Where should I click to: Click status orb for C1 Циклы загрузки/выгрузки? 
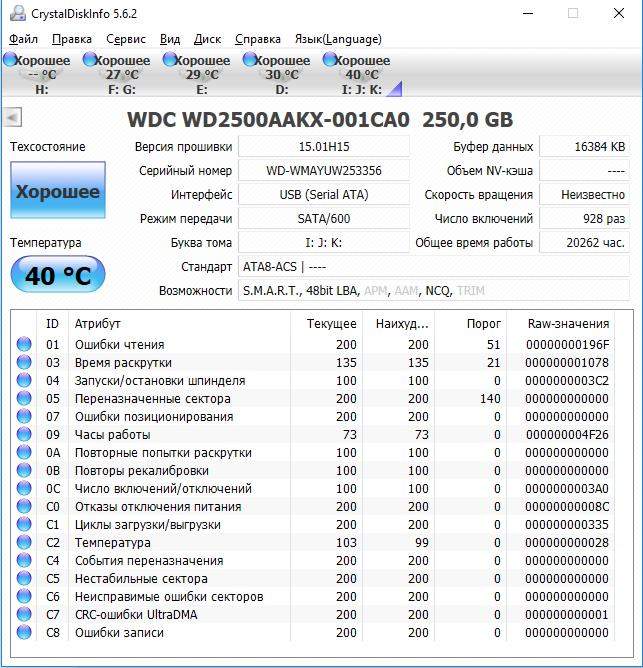point(24,524)
